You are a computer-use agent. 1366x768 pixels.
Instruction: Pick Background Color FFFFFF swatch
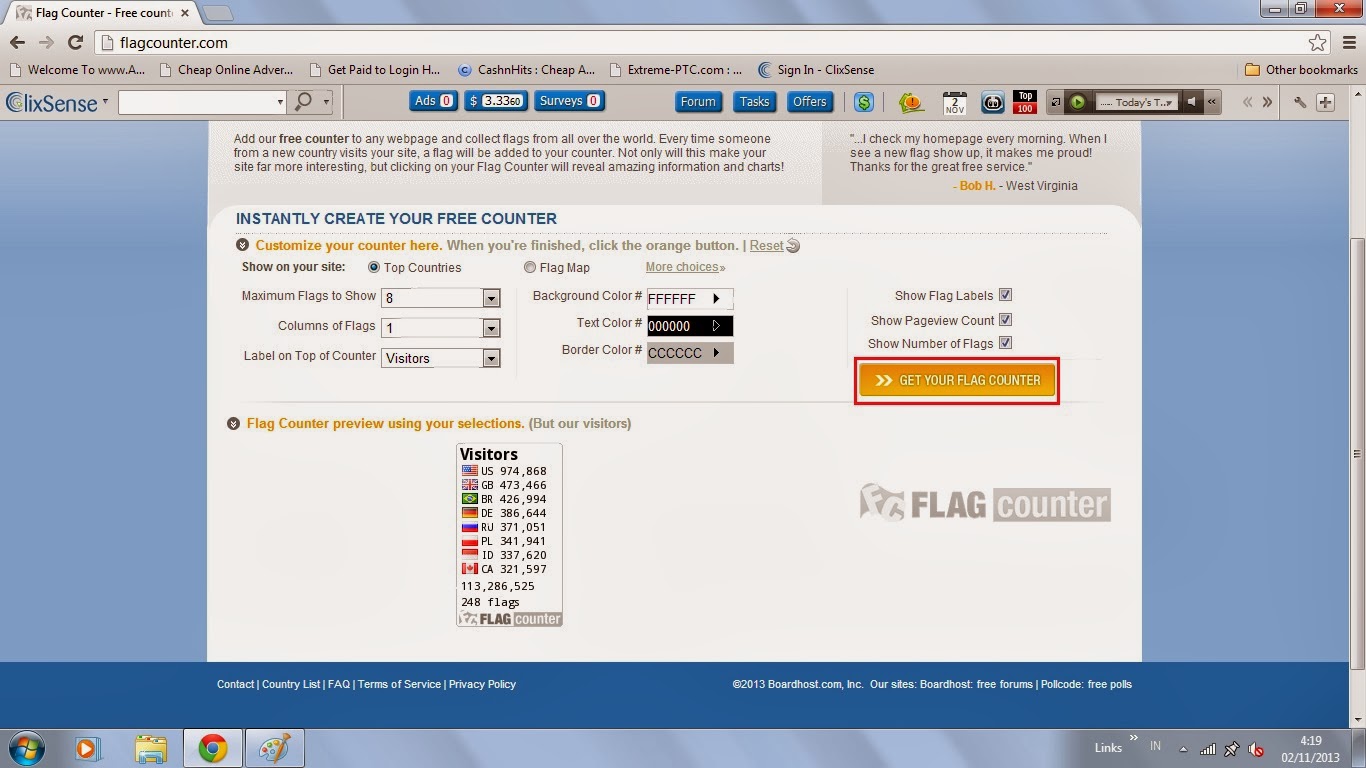690,299
